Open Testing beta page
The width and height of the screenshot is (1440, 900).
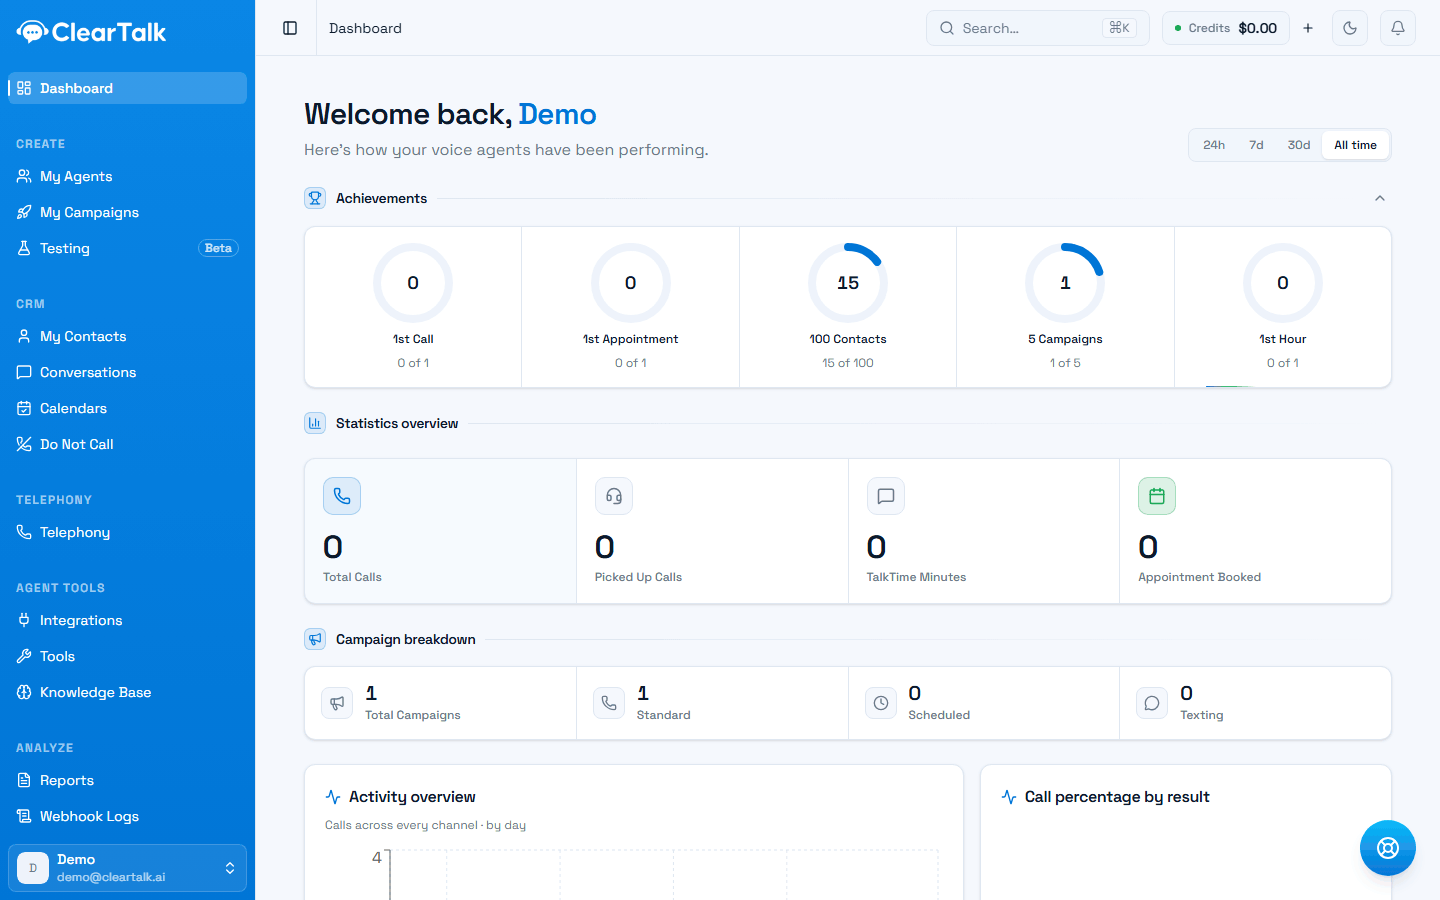click(127, 248)
